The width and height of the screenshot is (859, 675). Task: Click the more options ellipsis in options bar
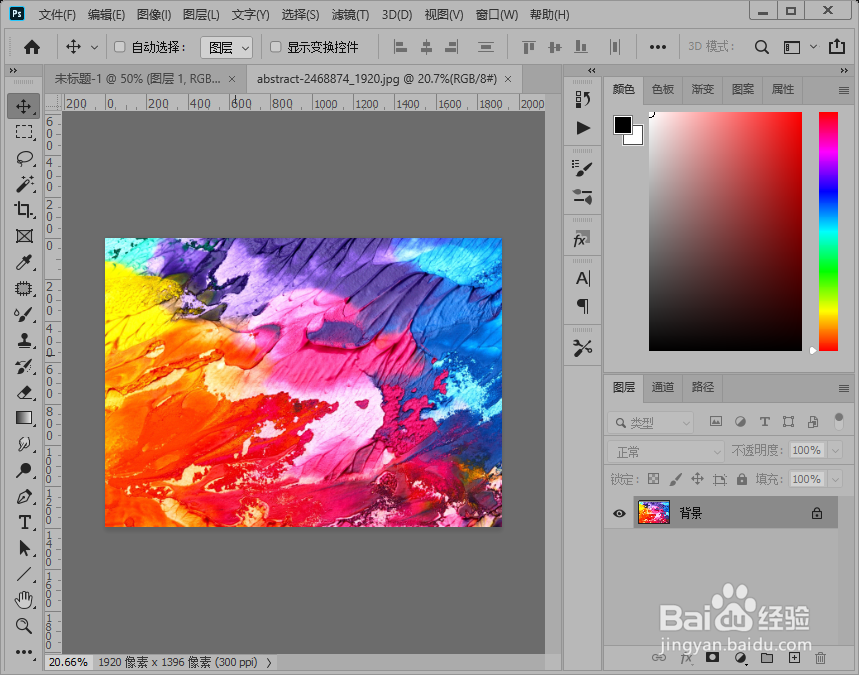tap(657, 47)
